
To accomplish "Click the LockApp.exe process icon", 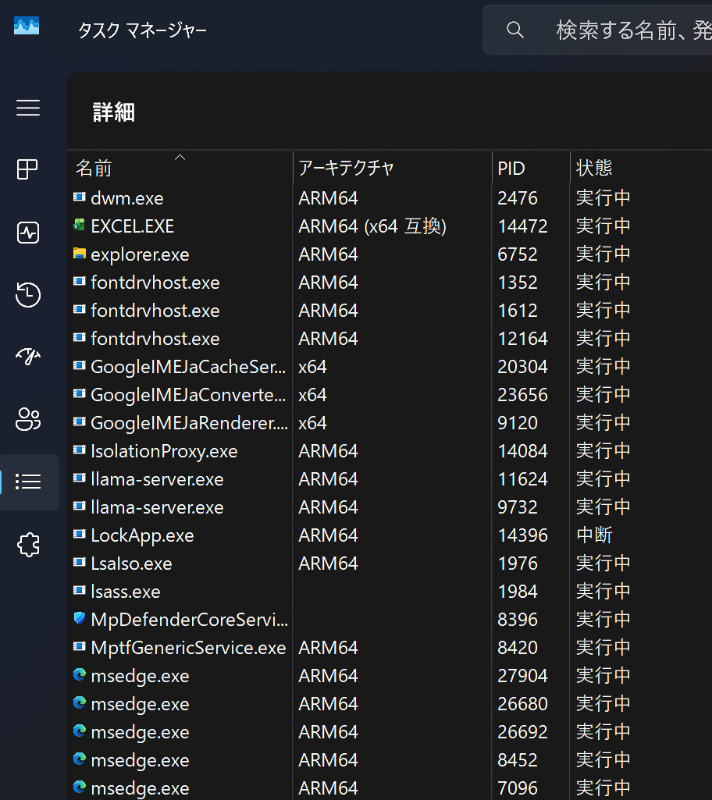I will pos(79,534).
